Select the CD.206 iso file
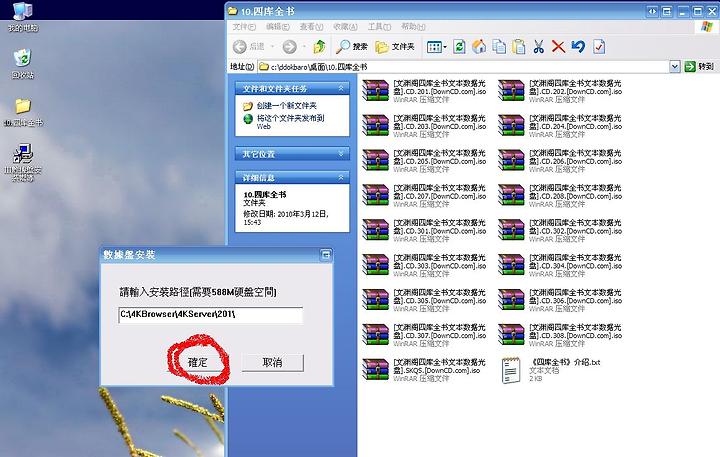The width and height of the screenshot is (720, 457). click(560, 160)
